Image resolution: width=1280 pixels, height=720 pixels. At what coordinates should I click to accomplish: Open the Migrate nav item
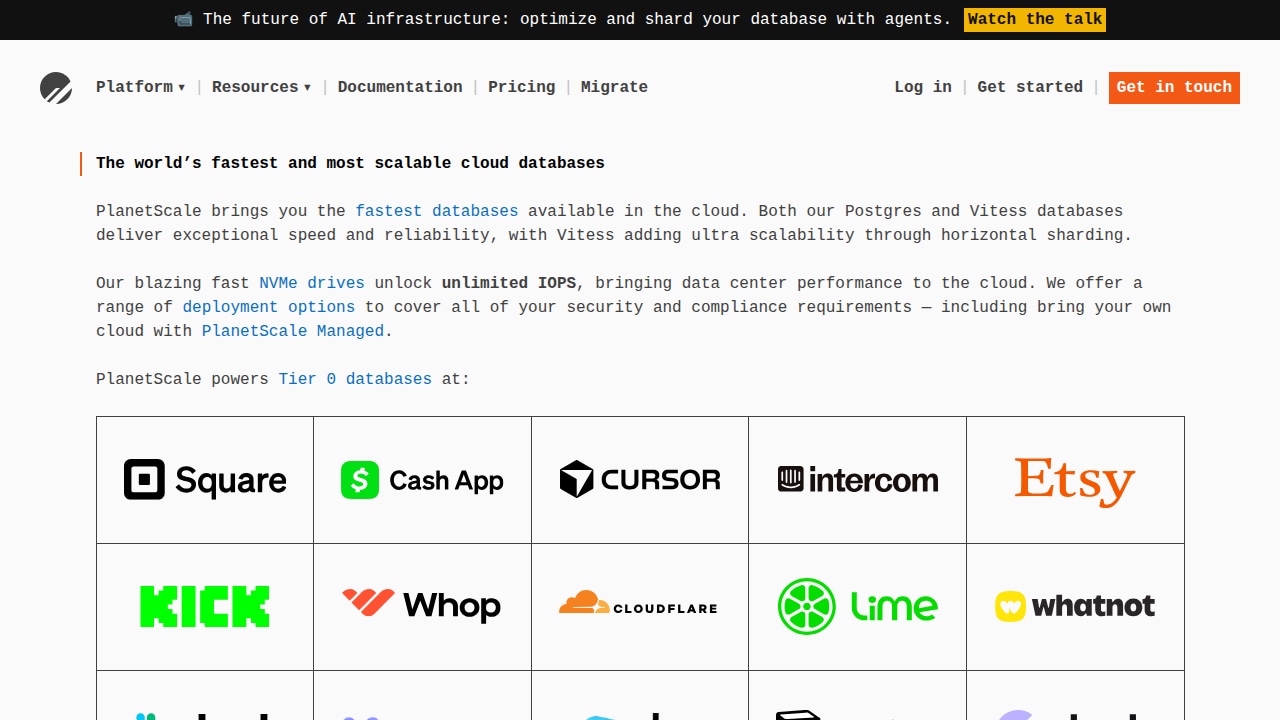click(614, 87)
